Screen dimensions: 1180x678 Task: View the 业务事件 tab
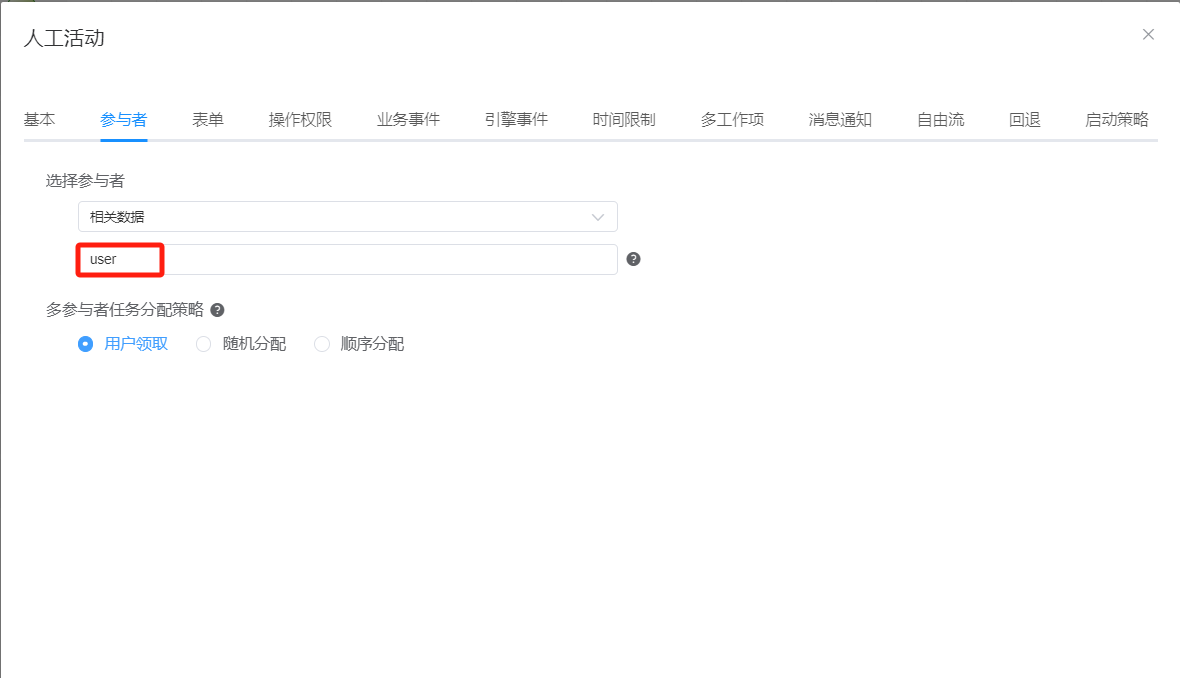click(x=407, y=118)
